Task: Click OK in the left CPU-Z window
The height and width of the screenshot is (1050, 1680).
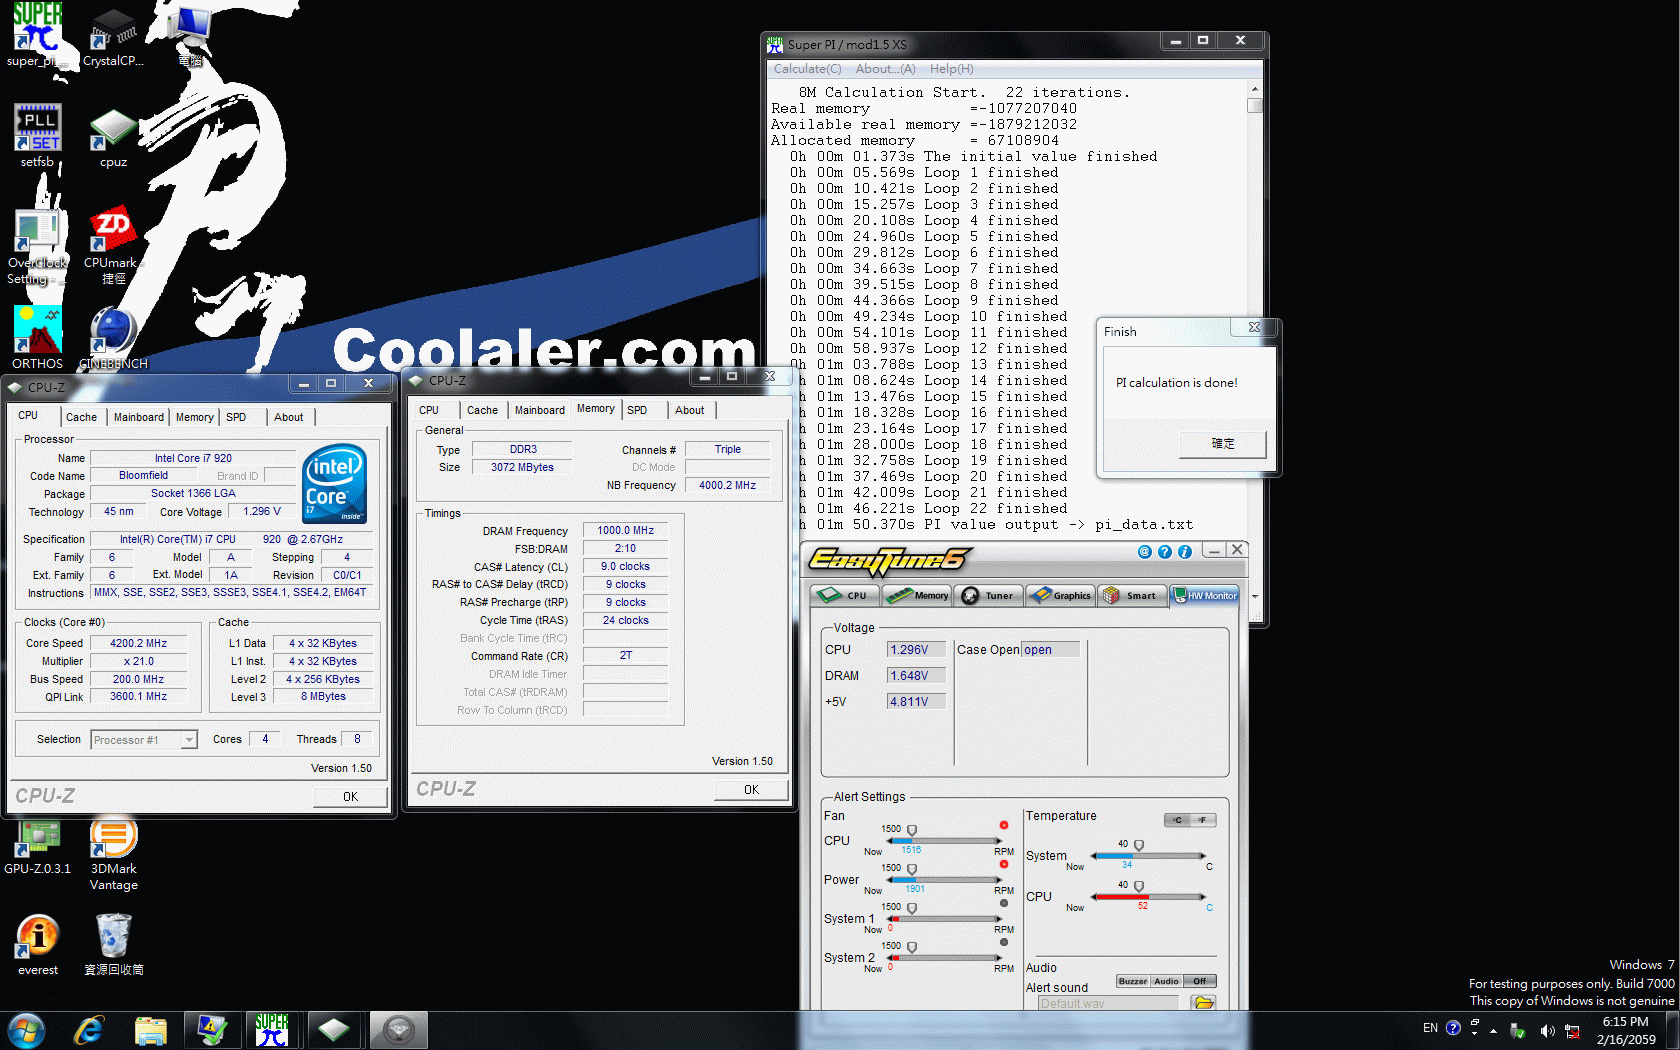Action: coord(350,797)
